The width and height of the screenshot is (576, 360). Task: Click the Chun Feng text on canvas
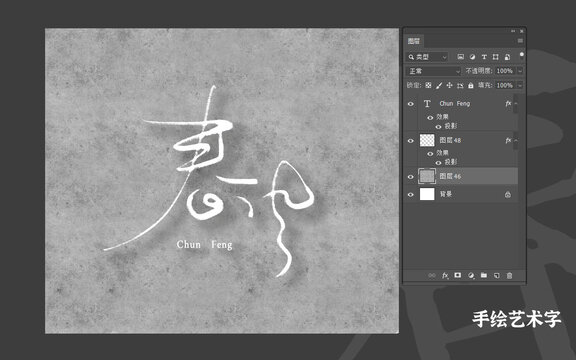click(x=204, y=245)
